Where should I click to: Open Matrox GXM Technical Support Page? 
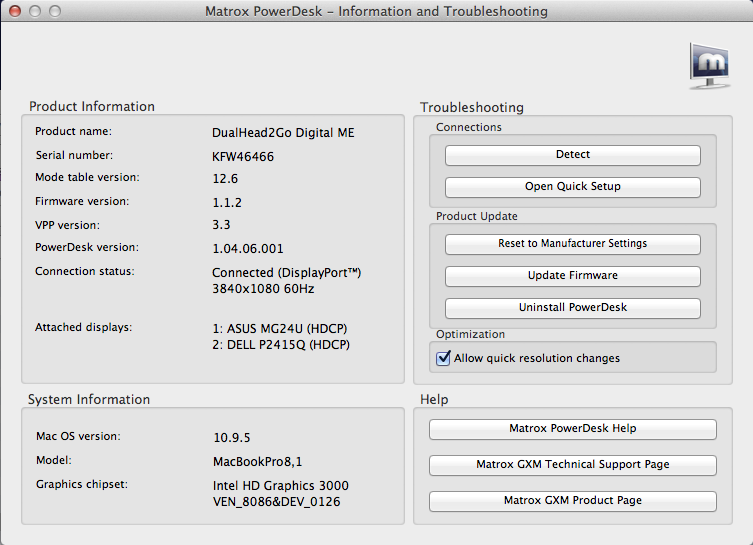[572, 465]
